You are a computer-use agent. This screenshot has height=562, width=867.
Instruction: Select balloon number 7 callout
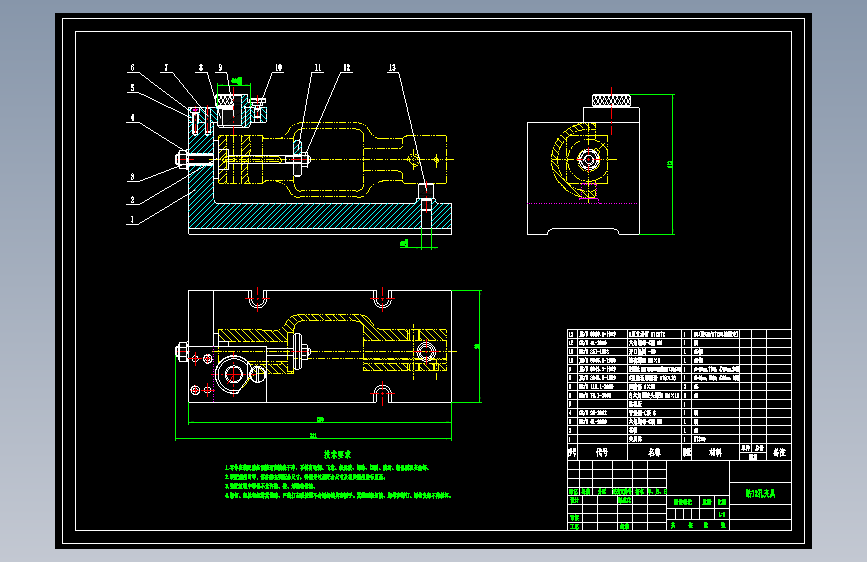click(x=166, y=67)
